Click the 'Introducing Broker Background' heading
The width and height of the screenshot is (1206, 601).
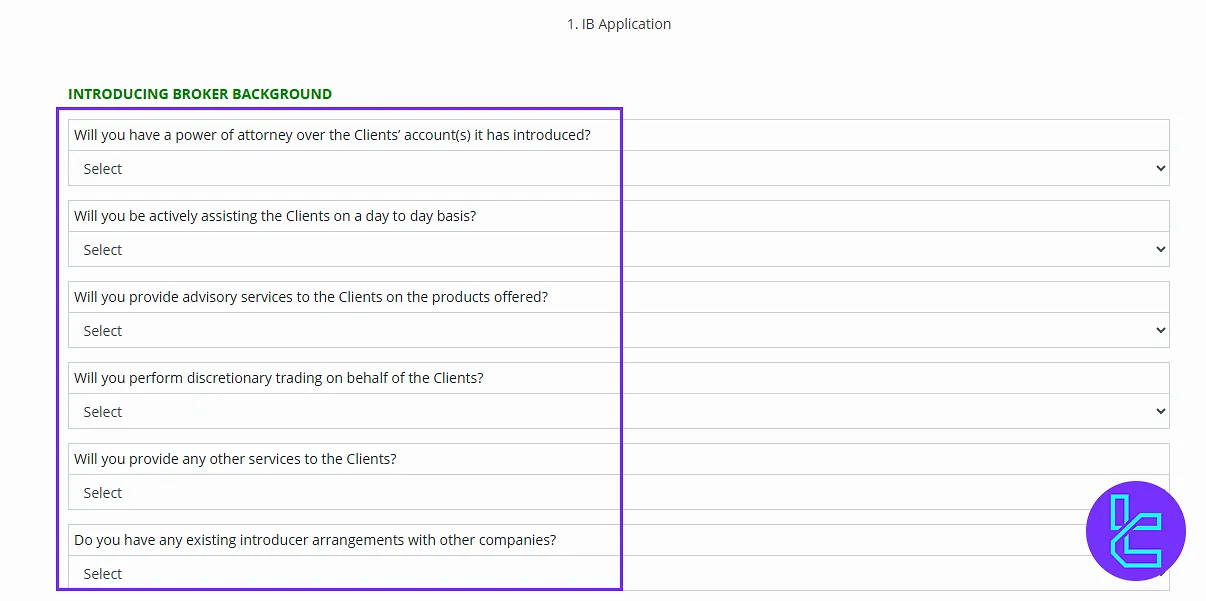click(200, 94)
